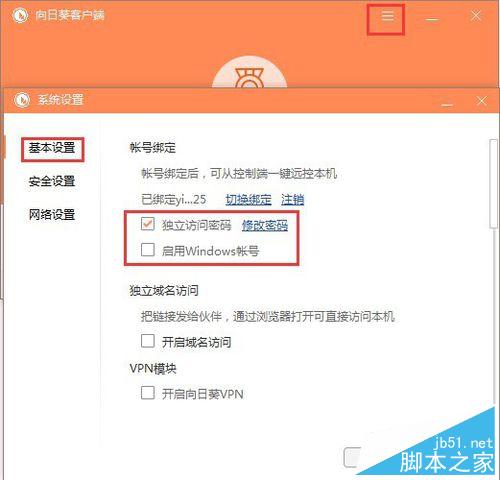Enable the 启用Windows帐号 checkbox
The image size is (500, 480).
[x=148, y=249]
